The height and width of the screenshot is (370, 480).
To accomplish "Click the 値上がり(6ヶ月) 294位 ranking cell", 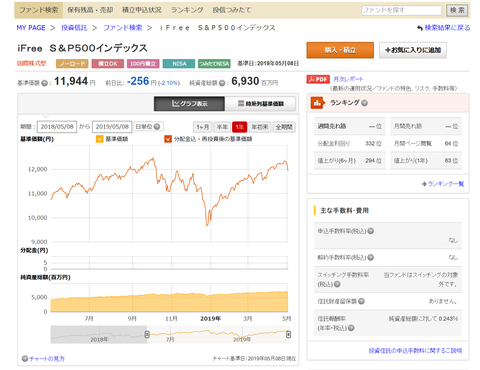I will pos(350,161).
